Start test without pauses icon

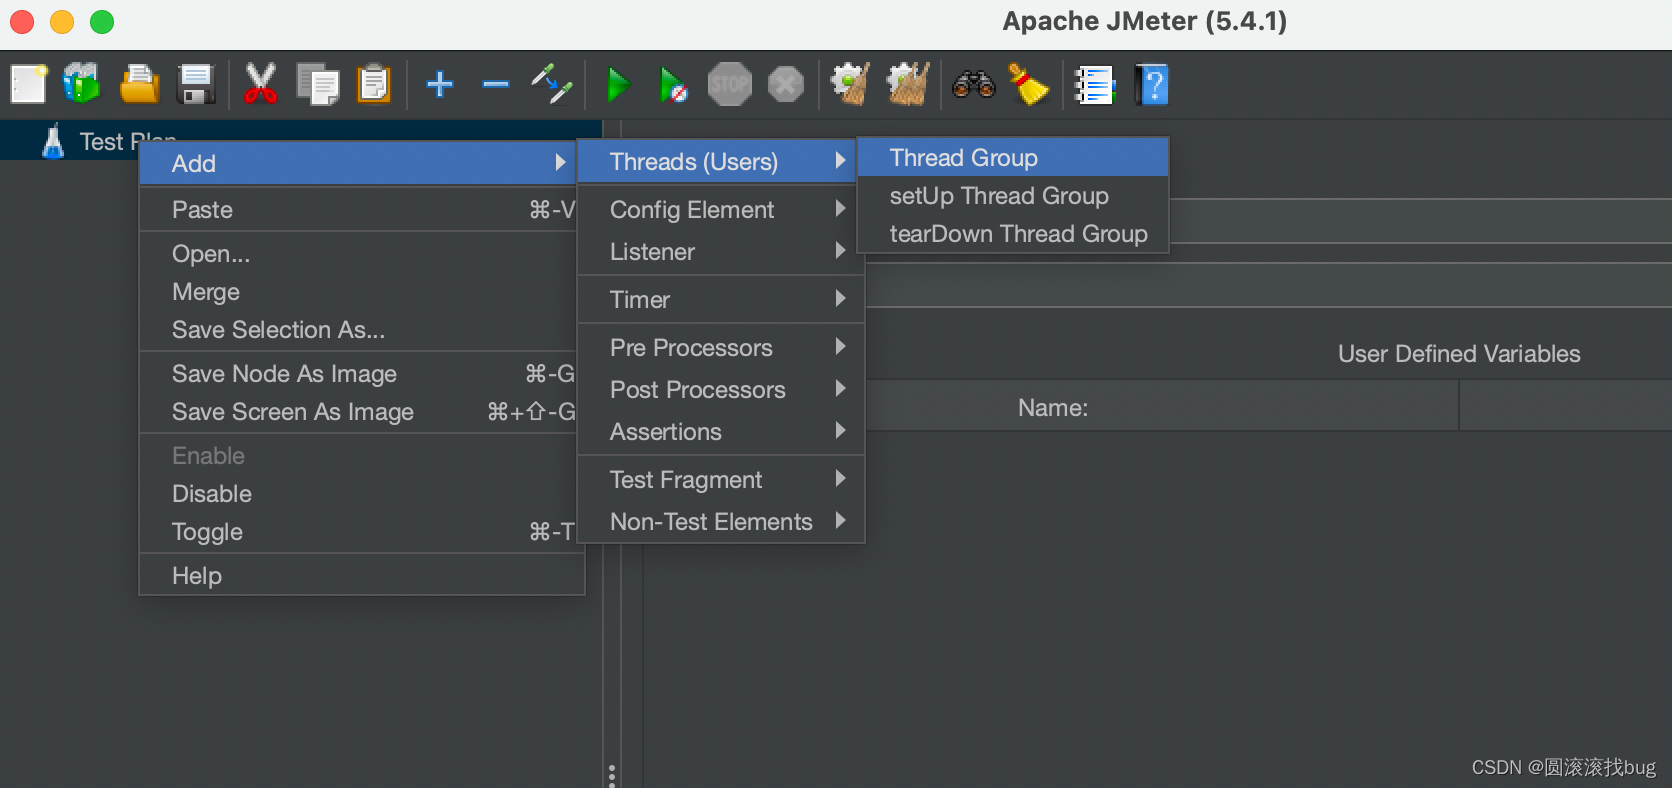pyautogui.click(x=673, y=84)
